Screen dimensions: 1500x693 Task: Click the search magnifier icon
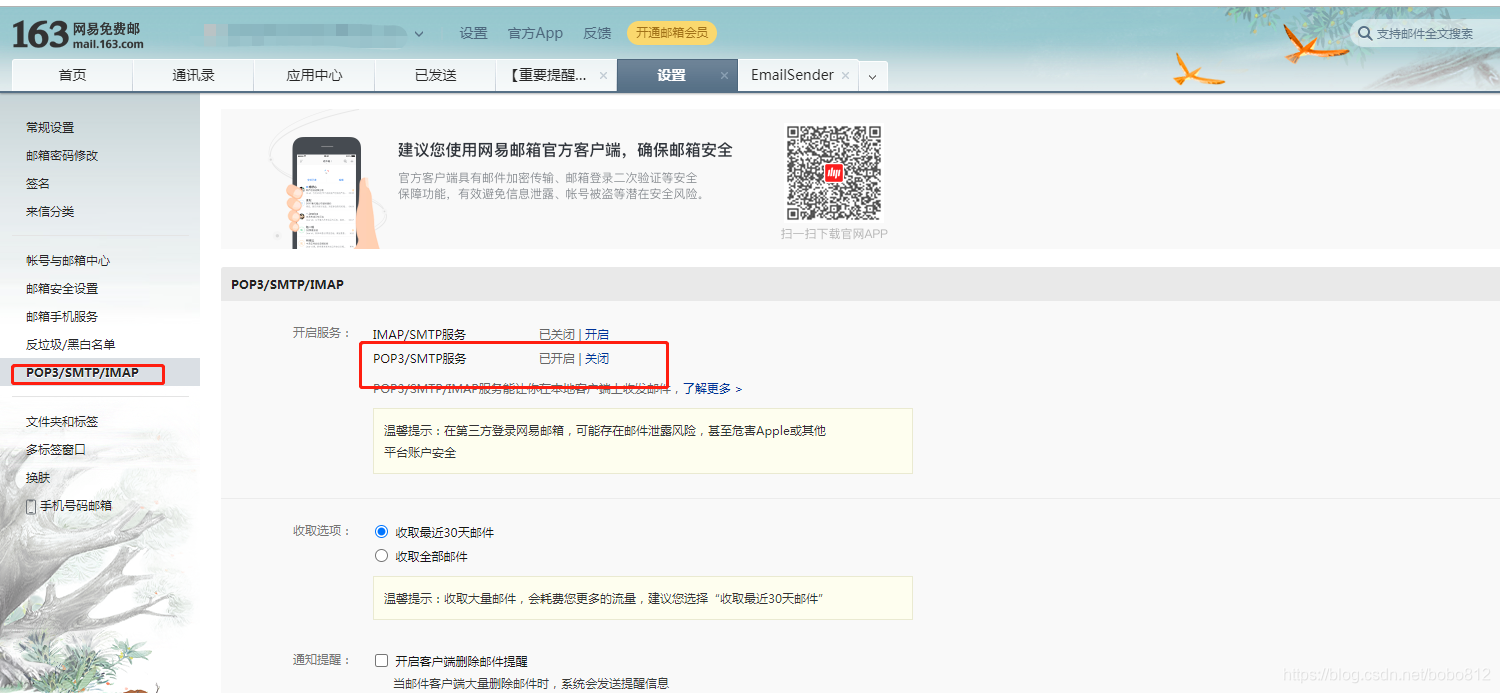tap(1365, 34)
